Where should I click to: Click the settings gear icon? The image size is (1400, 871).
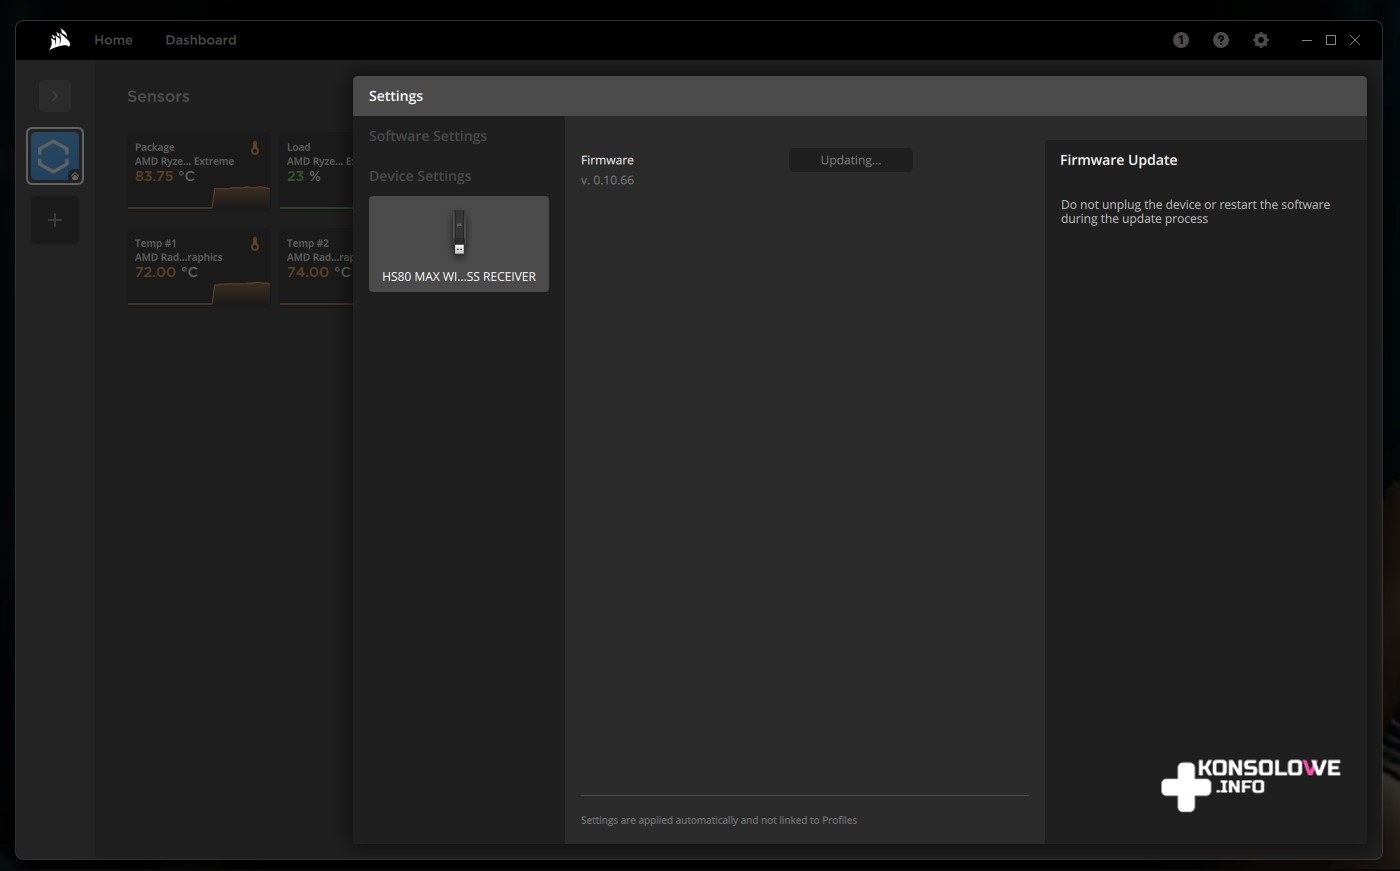(1261, 40)
